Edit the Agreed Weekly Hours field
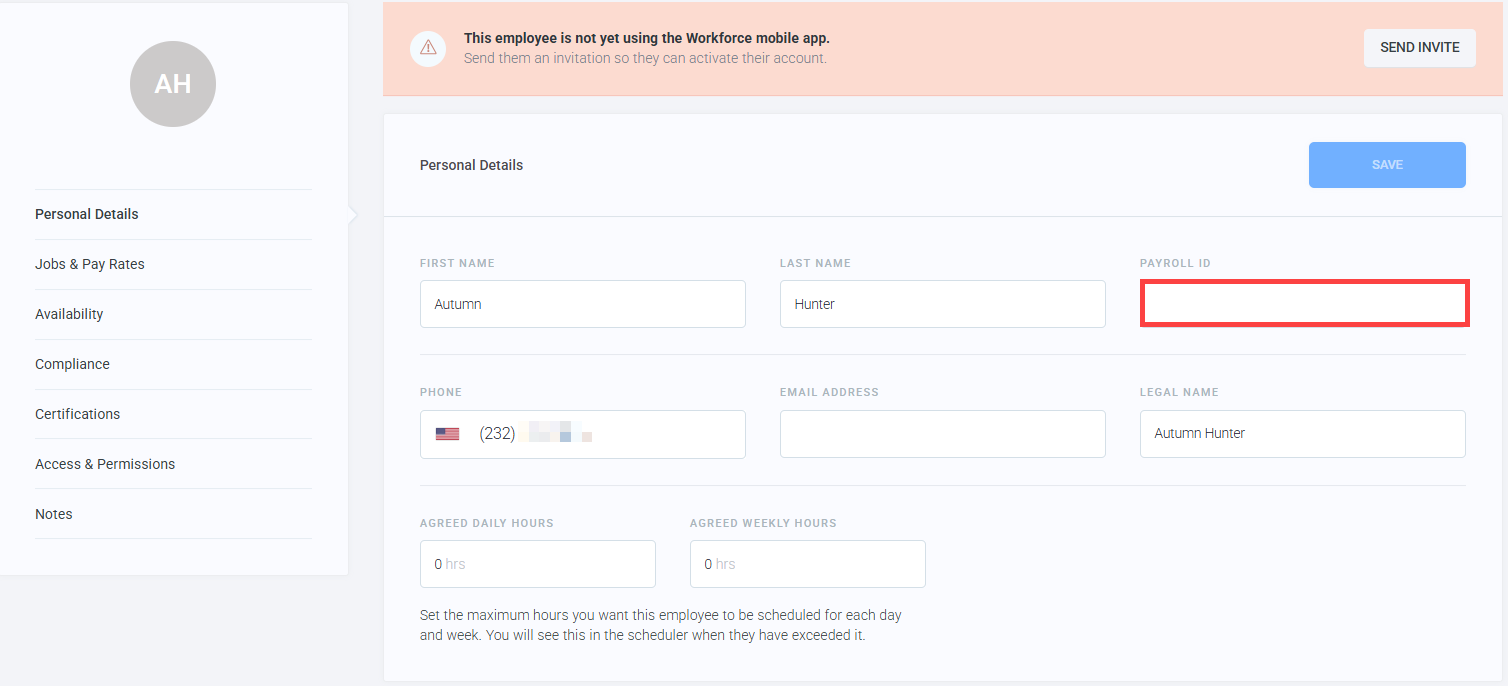This screenshot has width=1508, height=686. tap(807, 564)
